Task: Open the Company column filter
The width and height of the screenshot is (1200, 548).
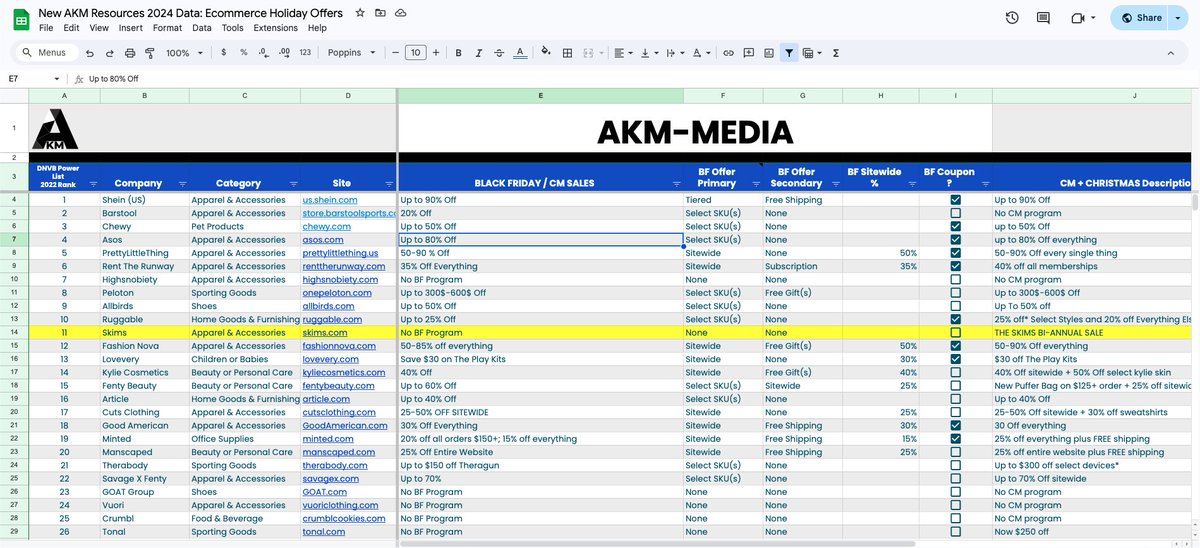Action: pyautogui.click(x=182, y=184)
